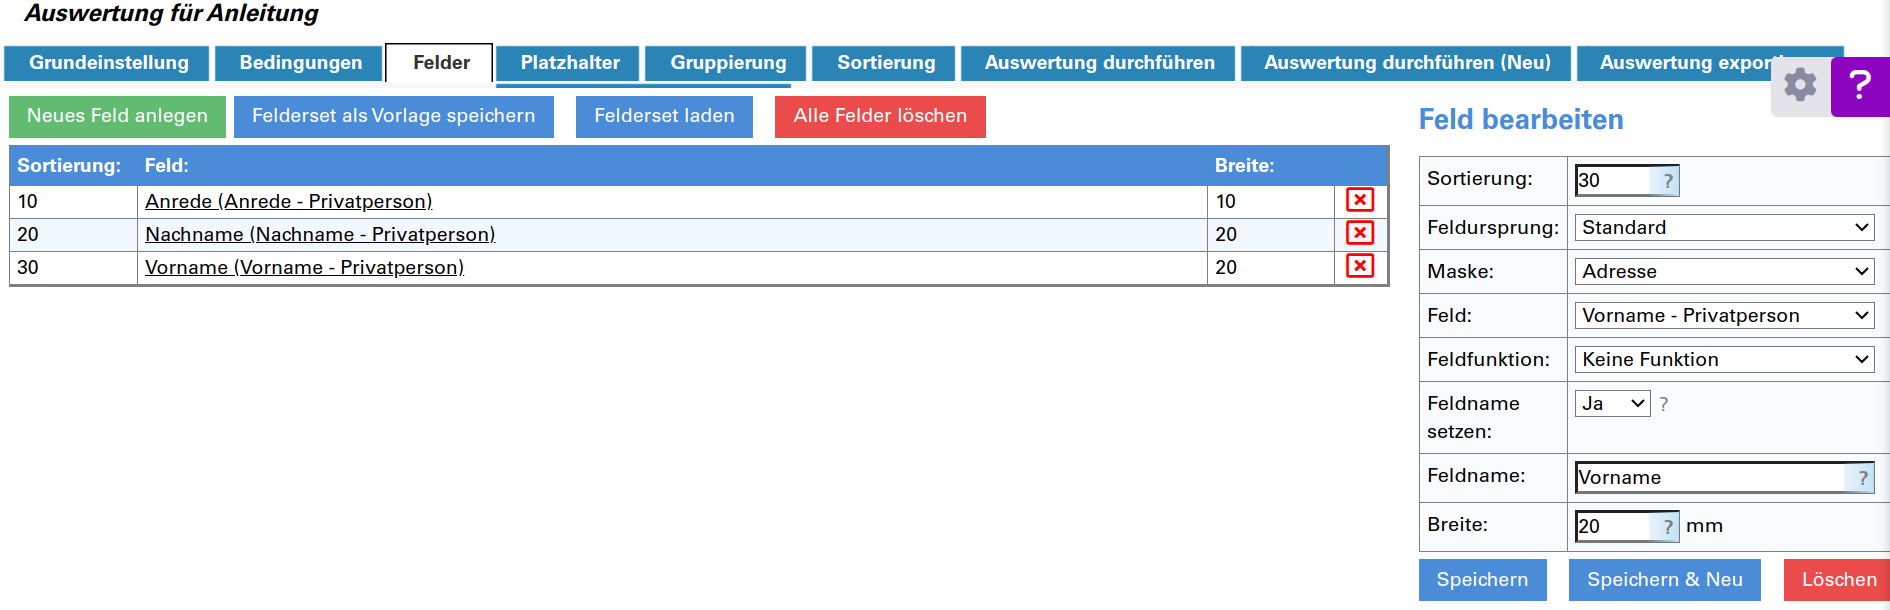Delete the Vorname field row
The image size is (1890, 610).
click(1360, 266)
